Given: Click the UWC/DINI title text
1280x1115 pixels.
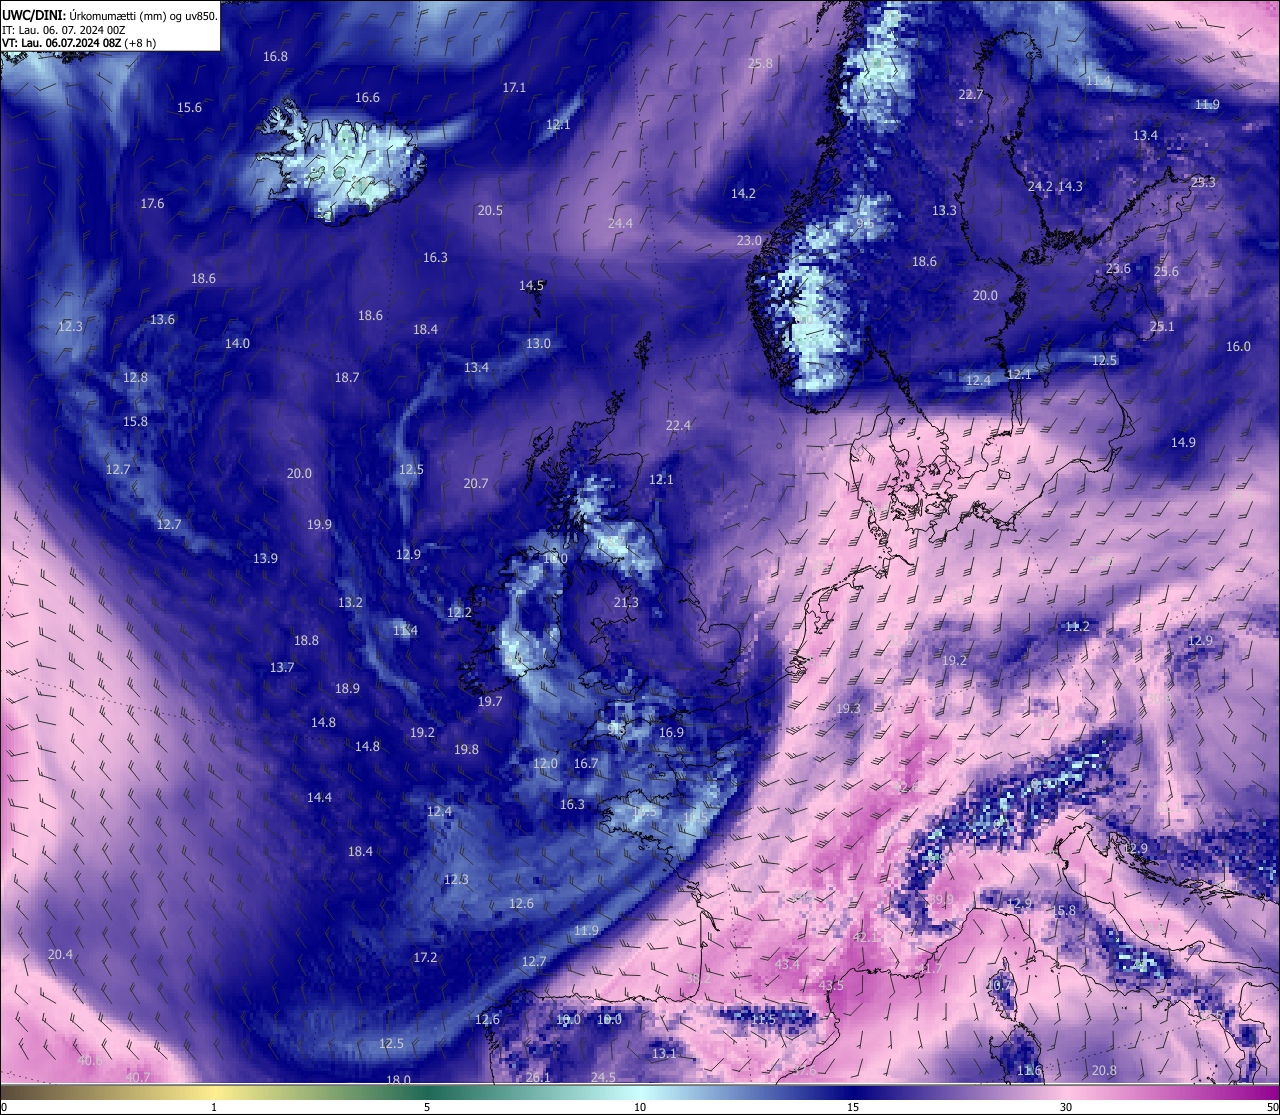Looking at the screenshot, I should coord(34,16).
